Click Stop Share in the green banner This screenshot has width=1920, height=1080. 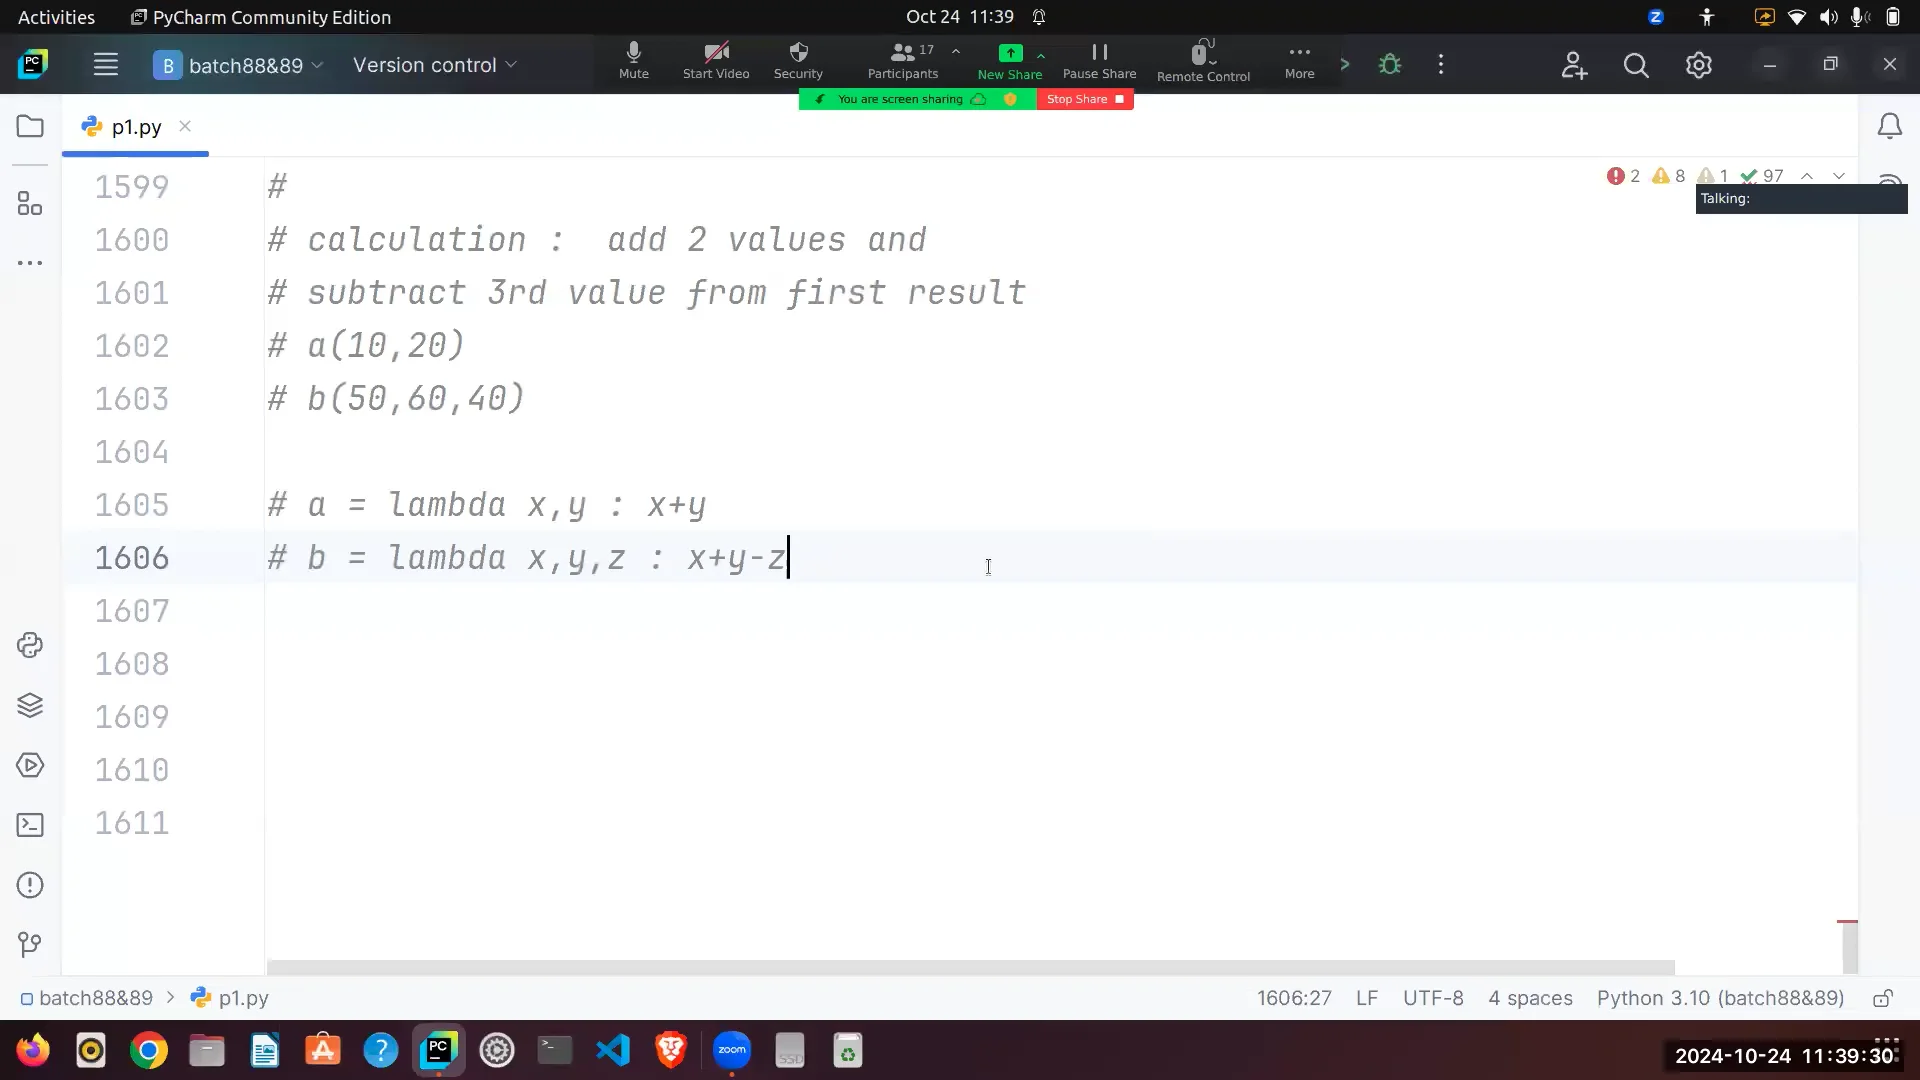[1086, 99]
